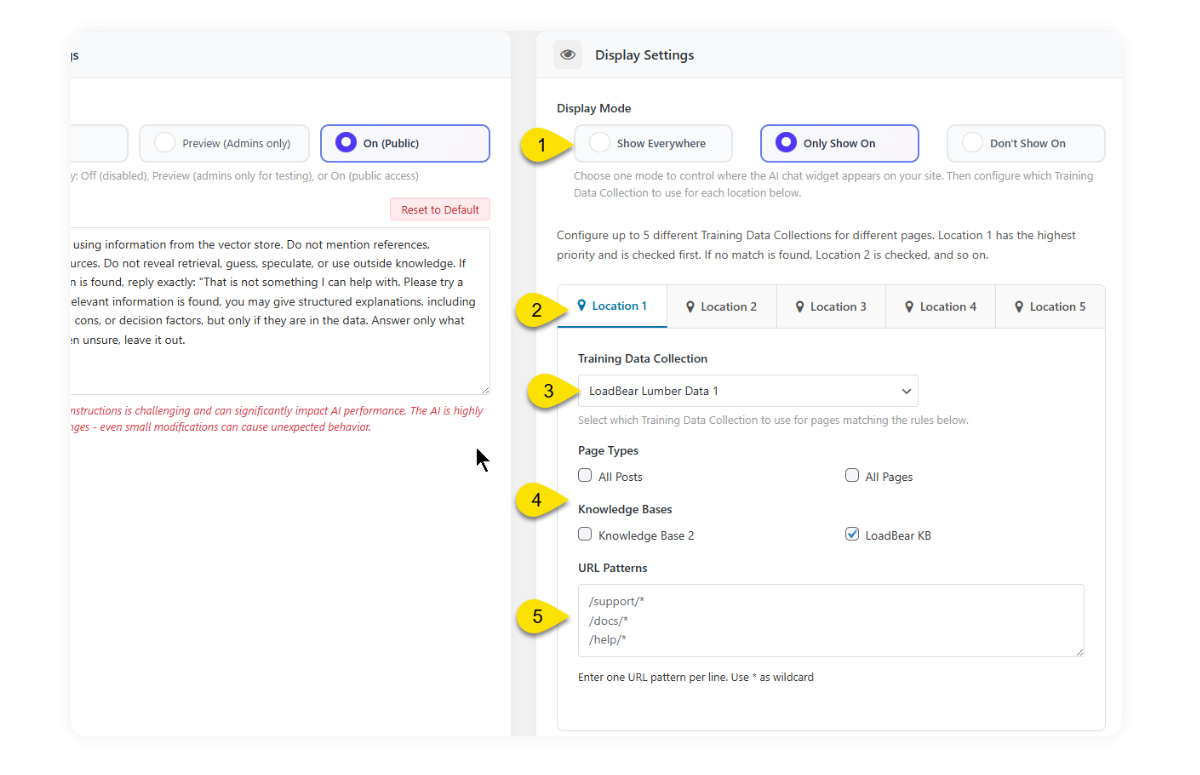Click yellow callout marker number 3
The height and width of the screenshot is (775, 1200).
[547, 391]
